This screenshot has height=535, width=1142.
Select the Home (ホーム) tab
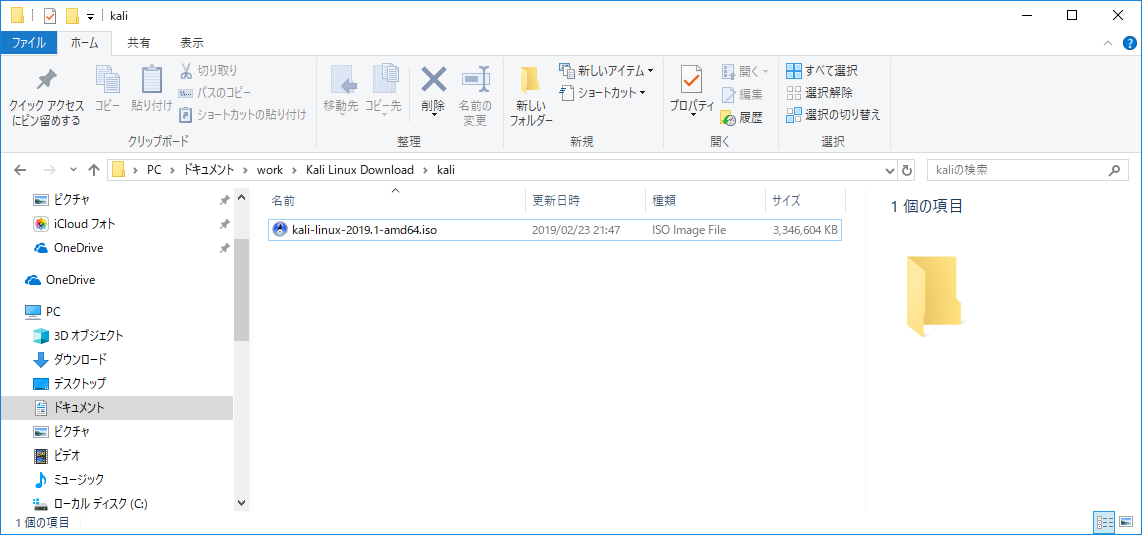(86, 43)
